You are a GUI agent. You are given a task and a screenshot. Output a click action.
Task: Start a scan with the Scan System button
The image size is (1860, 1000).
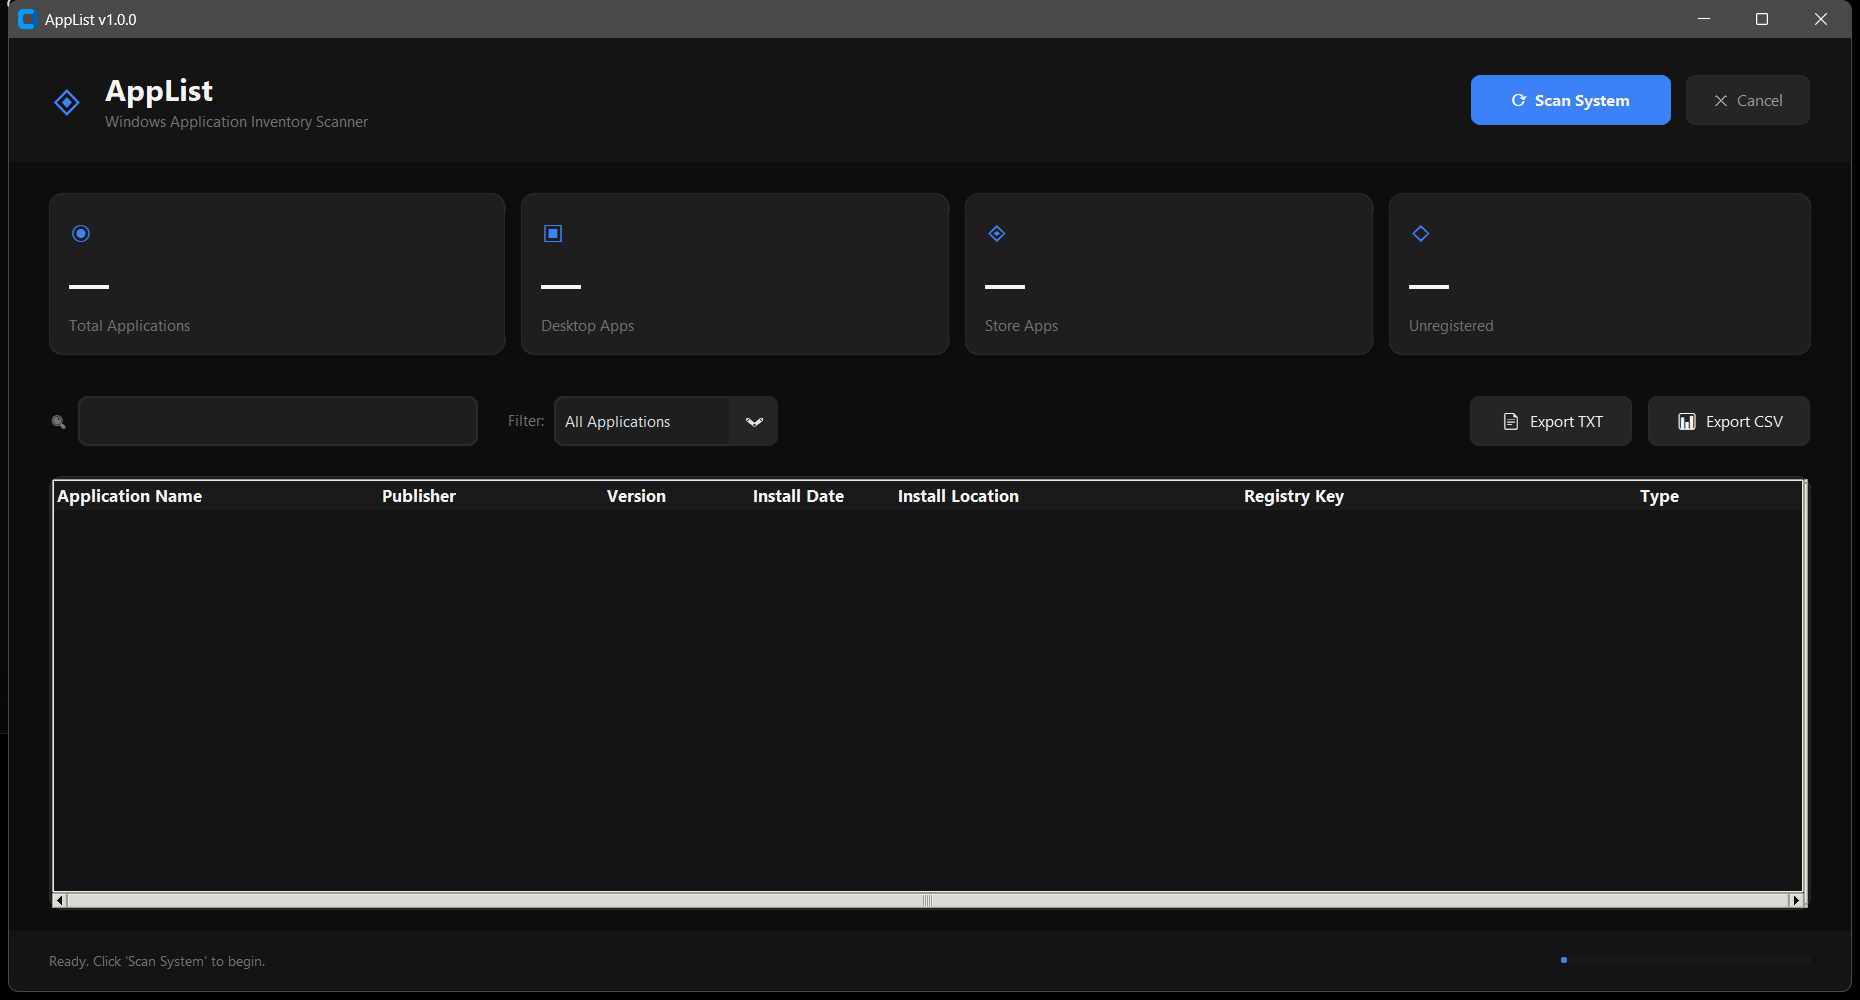click(1570, 100)
